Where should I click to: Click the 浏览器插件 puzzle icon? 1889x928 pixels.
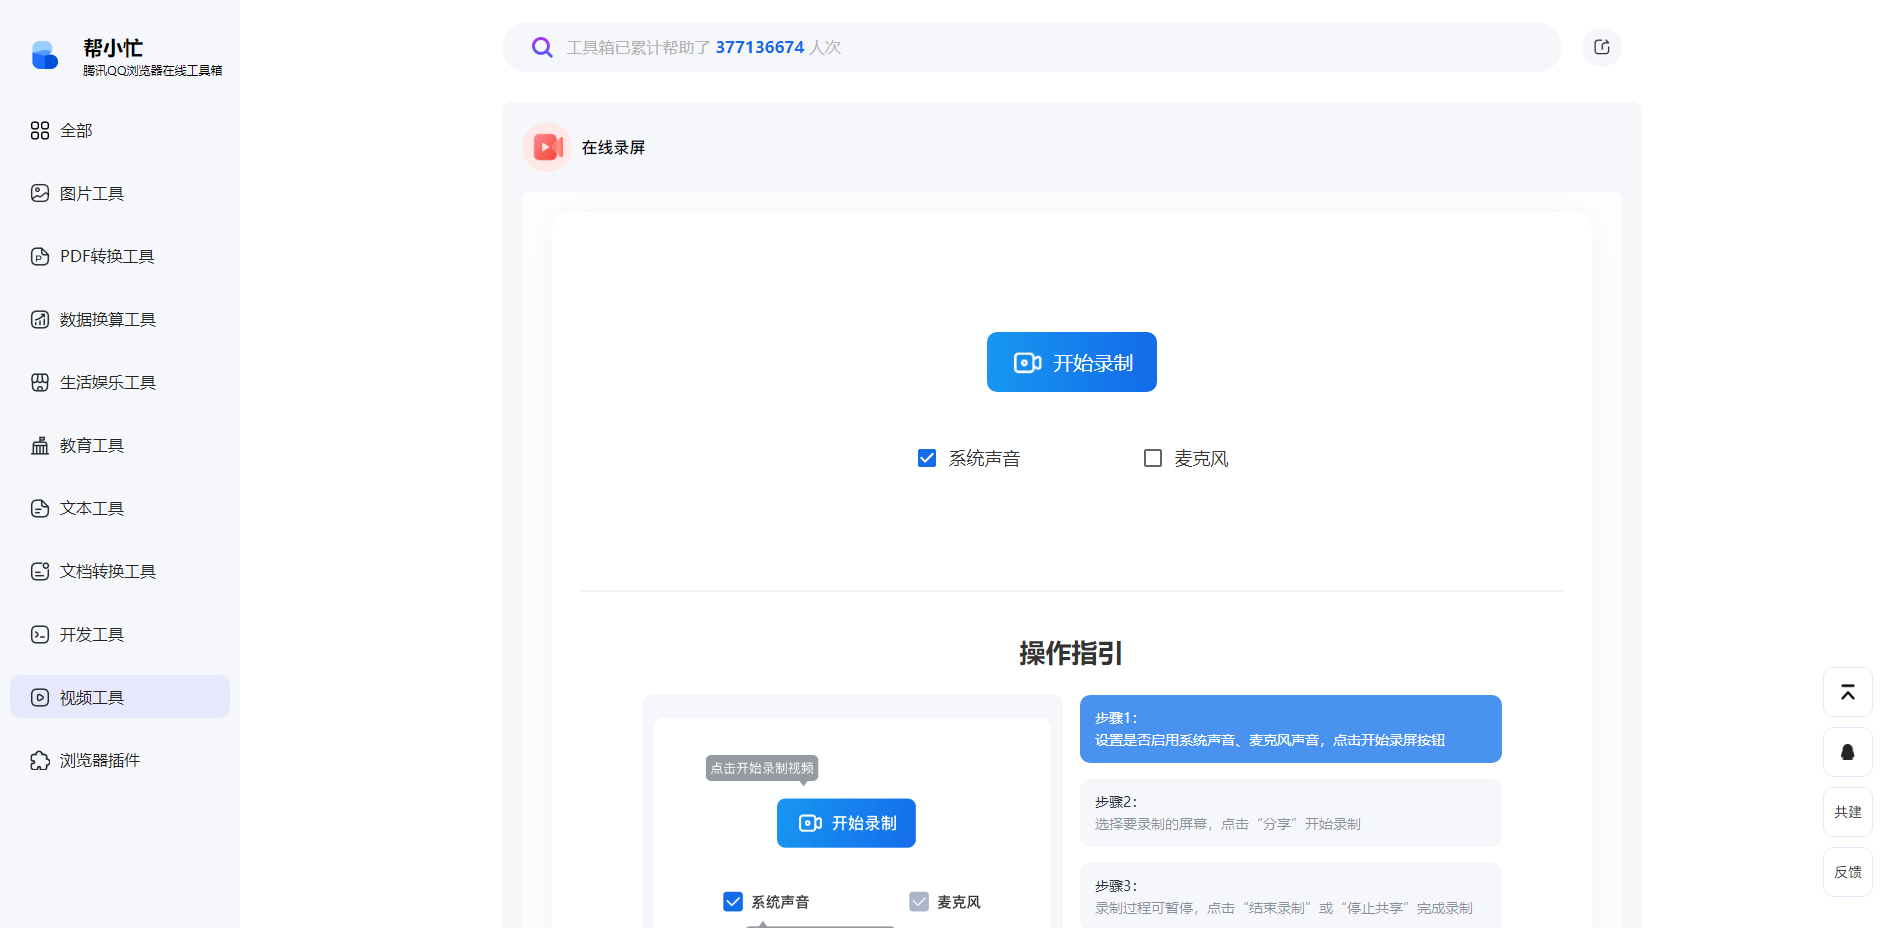[x=40, y=761]
